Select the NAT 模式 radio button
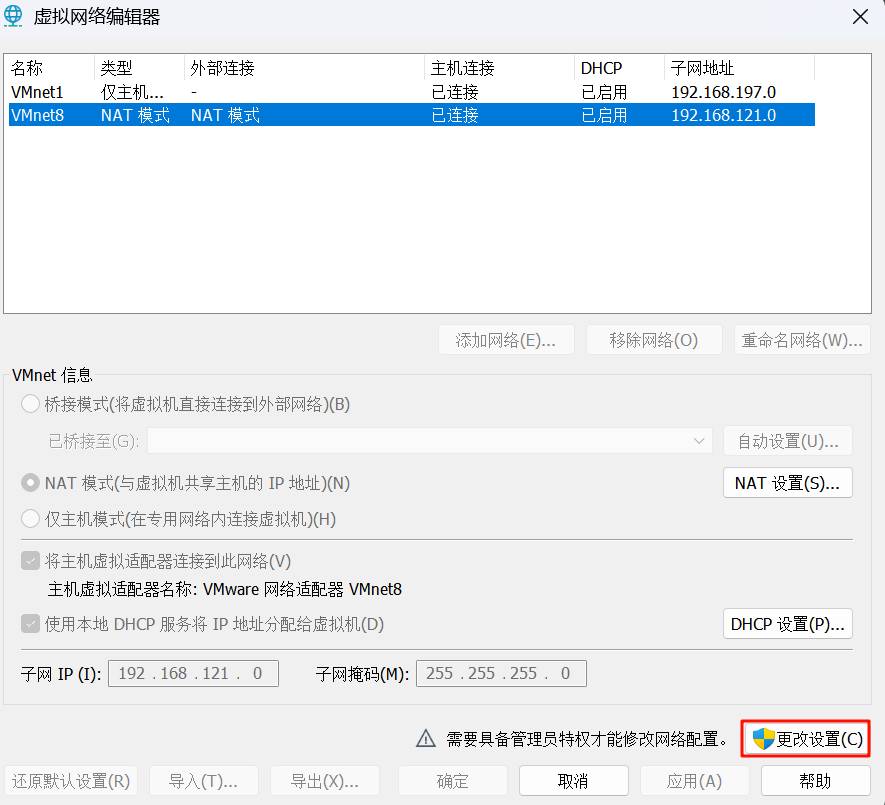This screenshot has height=805, width=885. tap(31, 483)
